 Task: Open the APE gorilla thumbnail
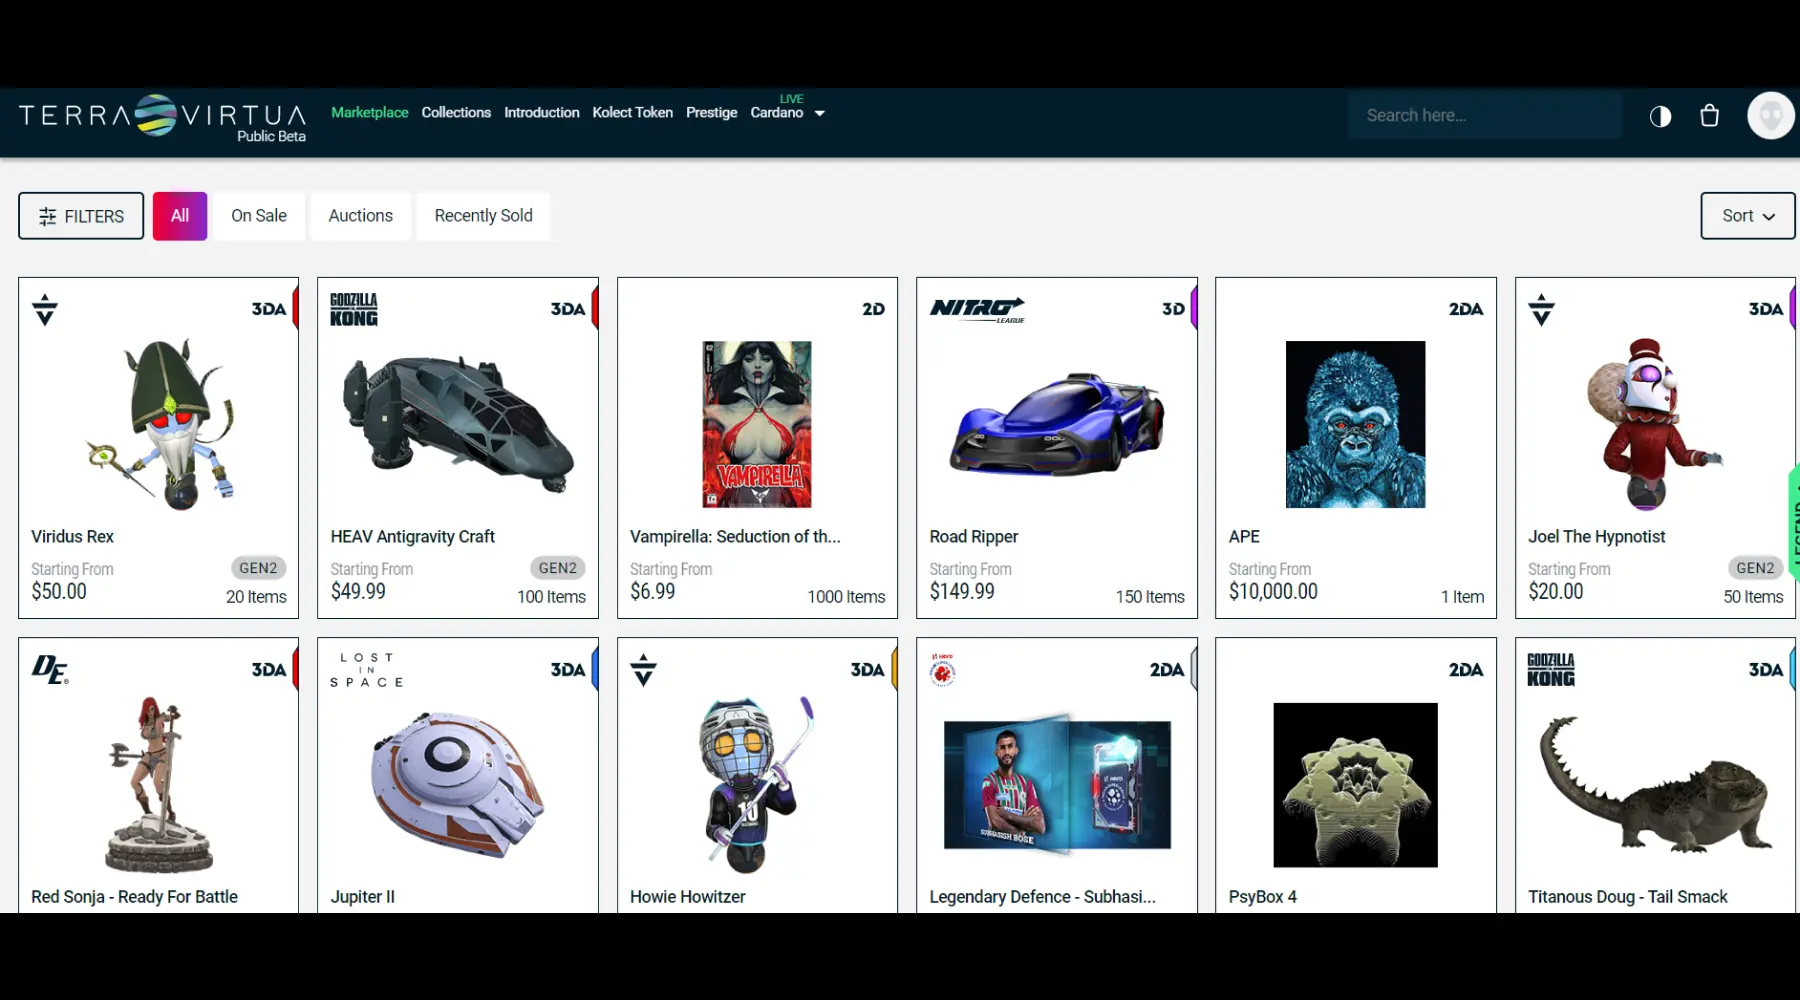coord(1355,424)
